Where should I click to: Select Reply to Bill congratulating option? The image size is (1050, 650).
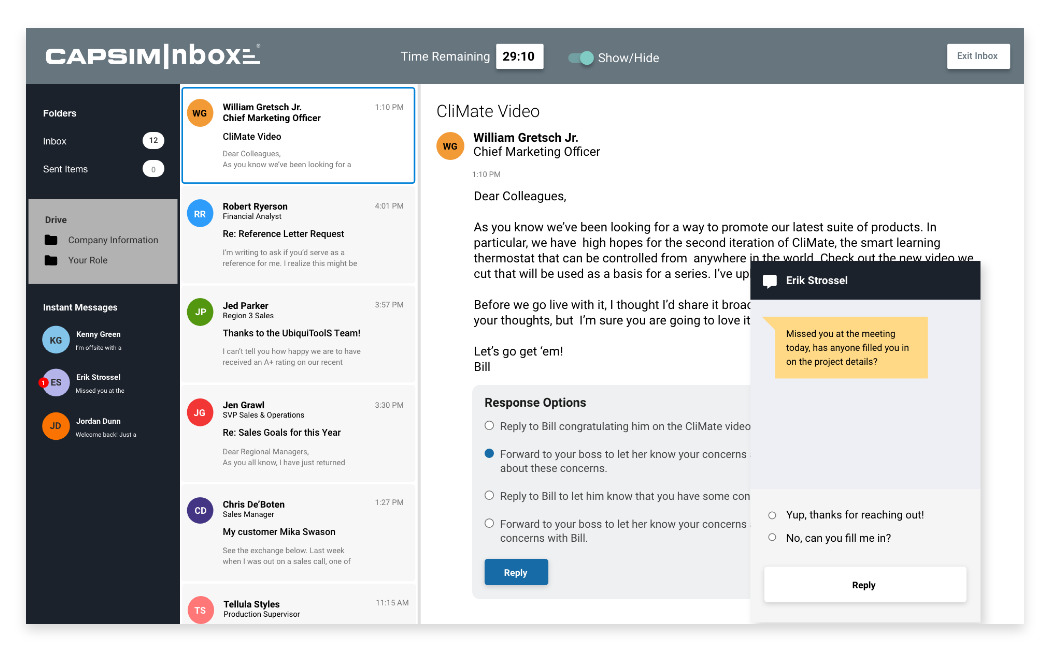coord(490,426)
